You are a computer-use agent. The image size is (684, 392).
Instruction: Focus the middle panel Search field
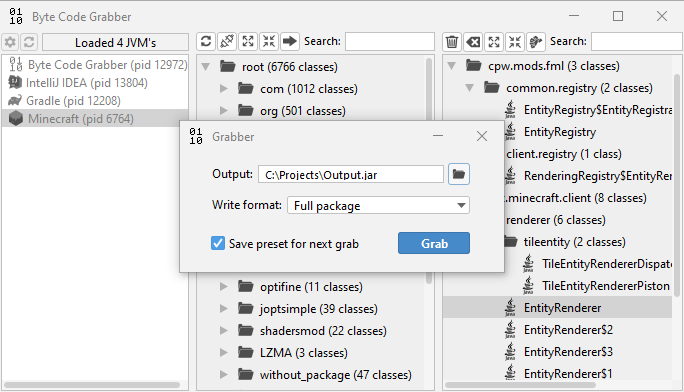(x=390, y=41)
